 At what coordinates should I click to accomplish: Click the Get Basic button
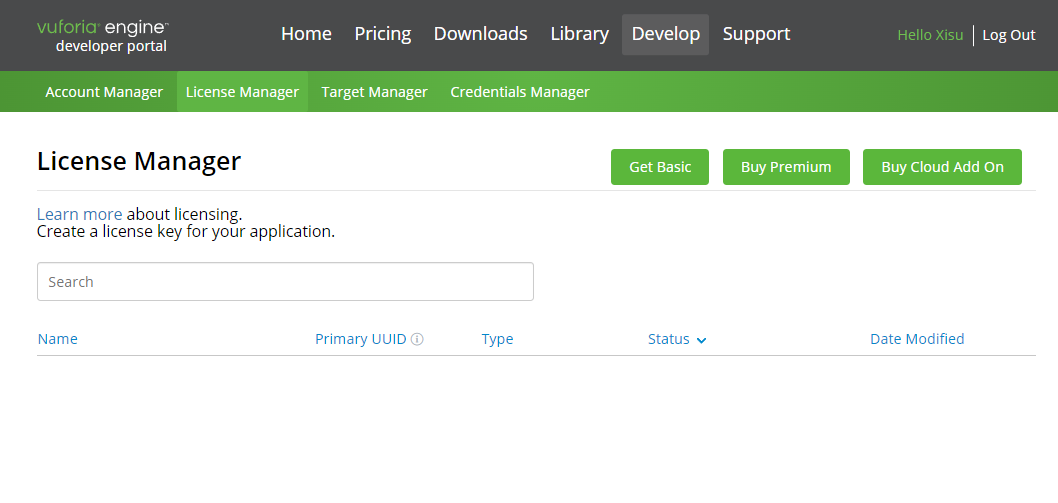pos(660,167)
